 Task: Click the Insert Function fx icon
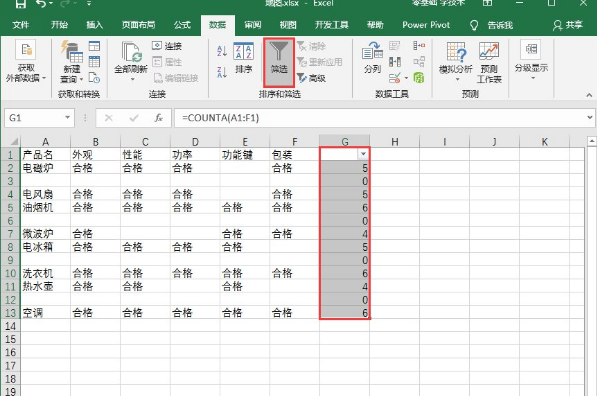pyautogui.click(x=159, y=118)
